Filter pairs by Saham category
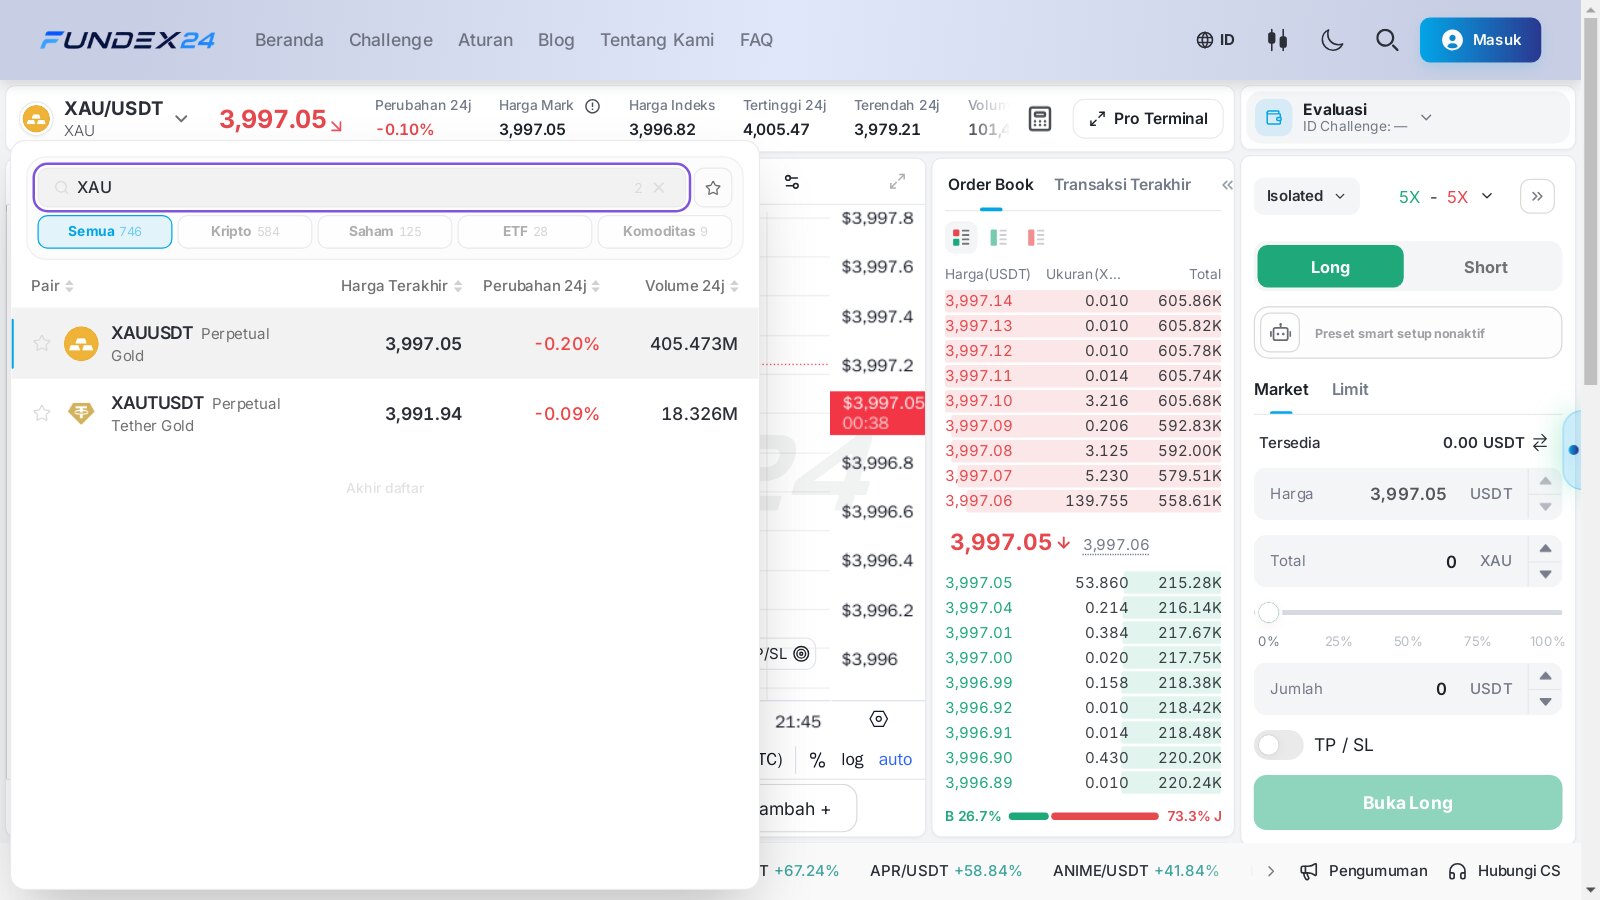The width and height of the screenshot is (1600, 900). [x=385, y=231]
